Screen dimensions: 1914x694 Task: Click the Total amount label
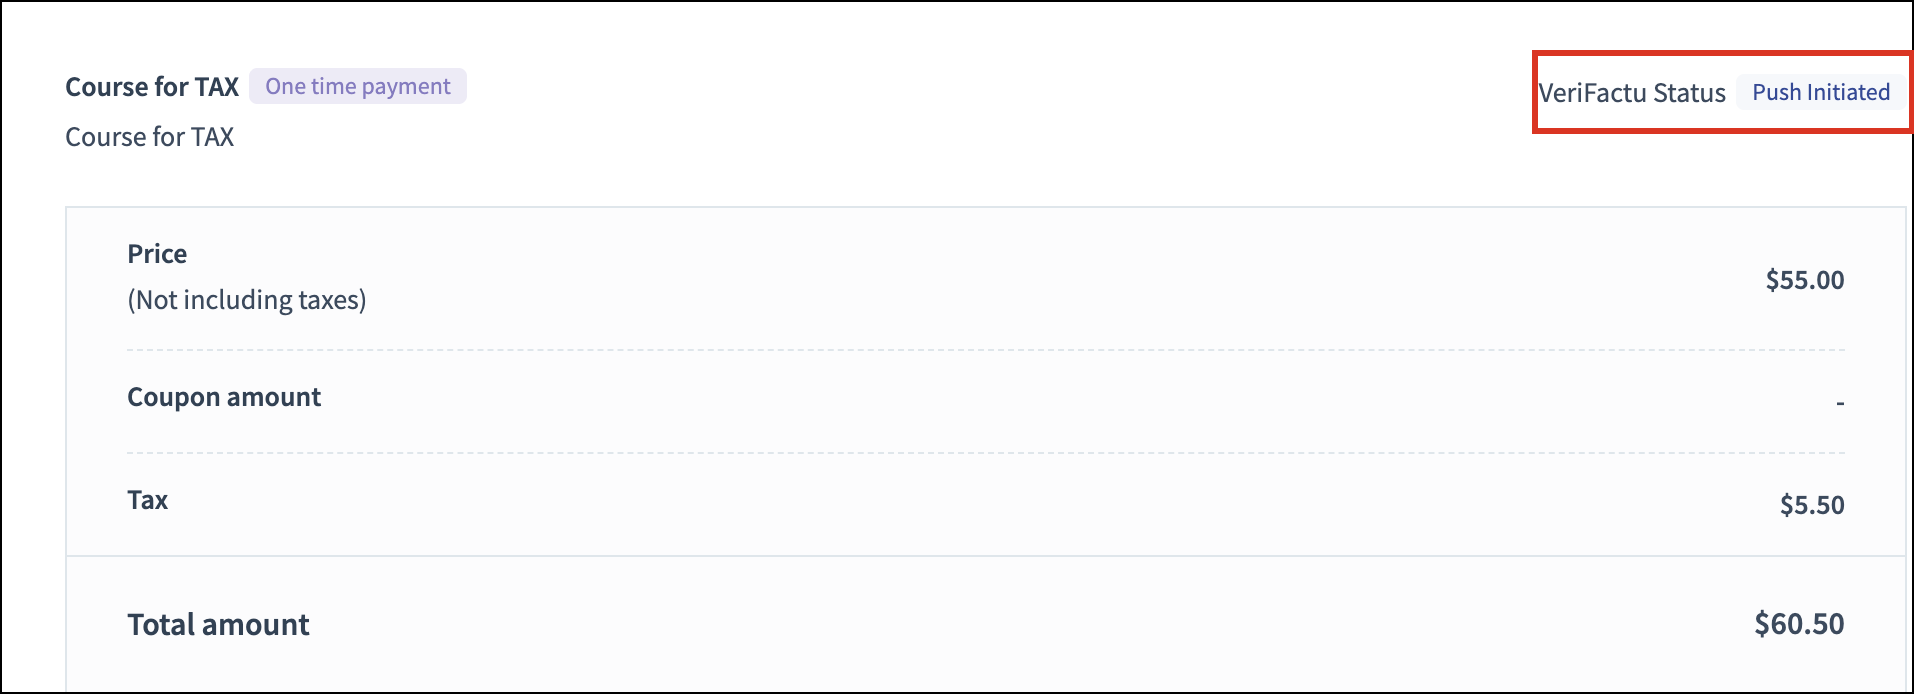click(218, 625)
